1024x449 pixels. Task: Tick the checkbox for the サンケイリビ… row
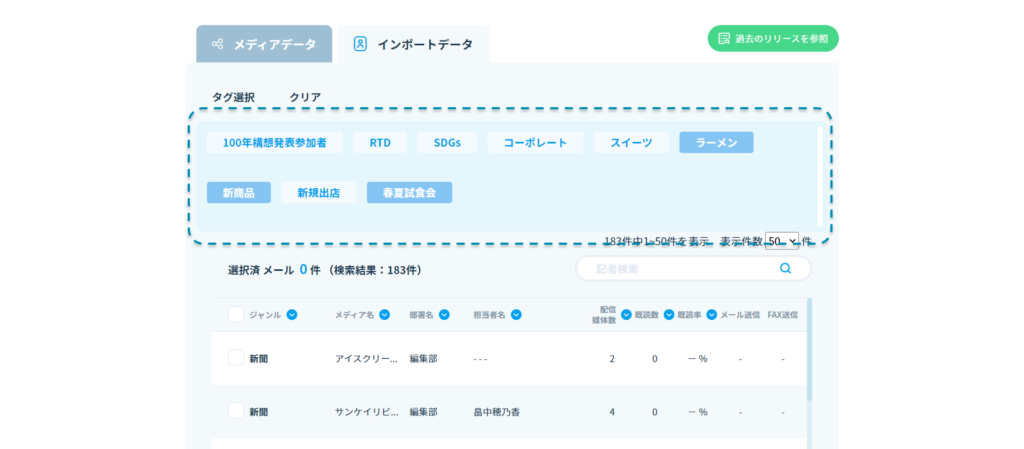click(x=236, y=411)
